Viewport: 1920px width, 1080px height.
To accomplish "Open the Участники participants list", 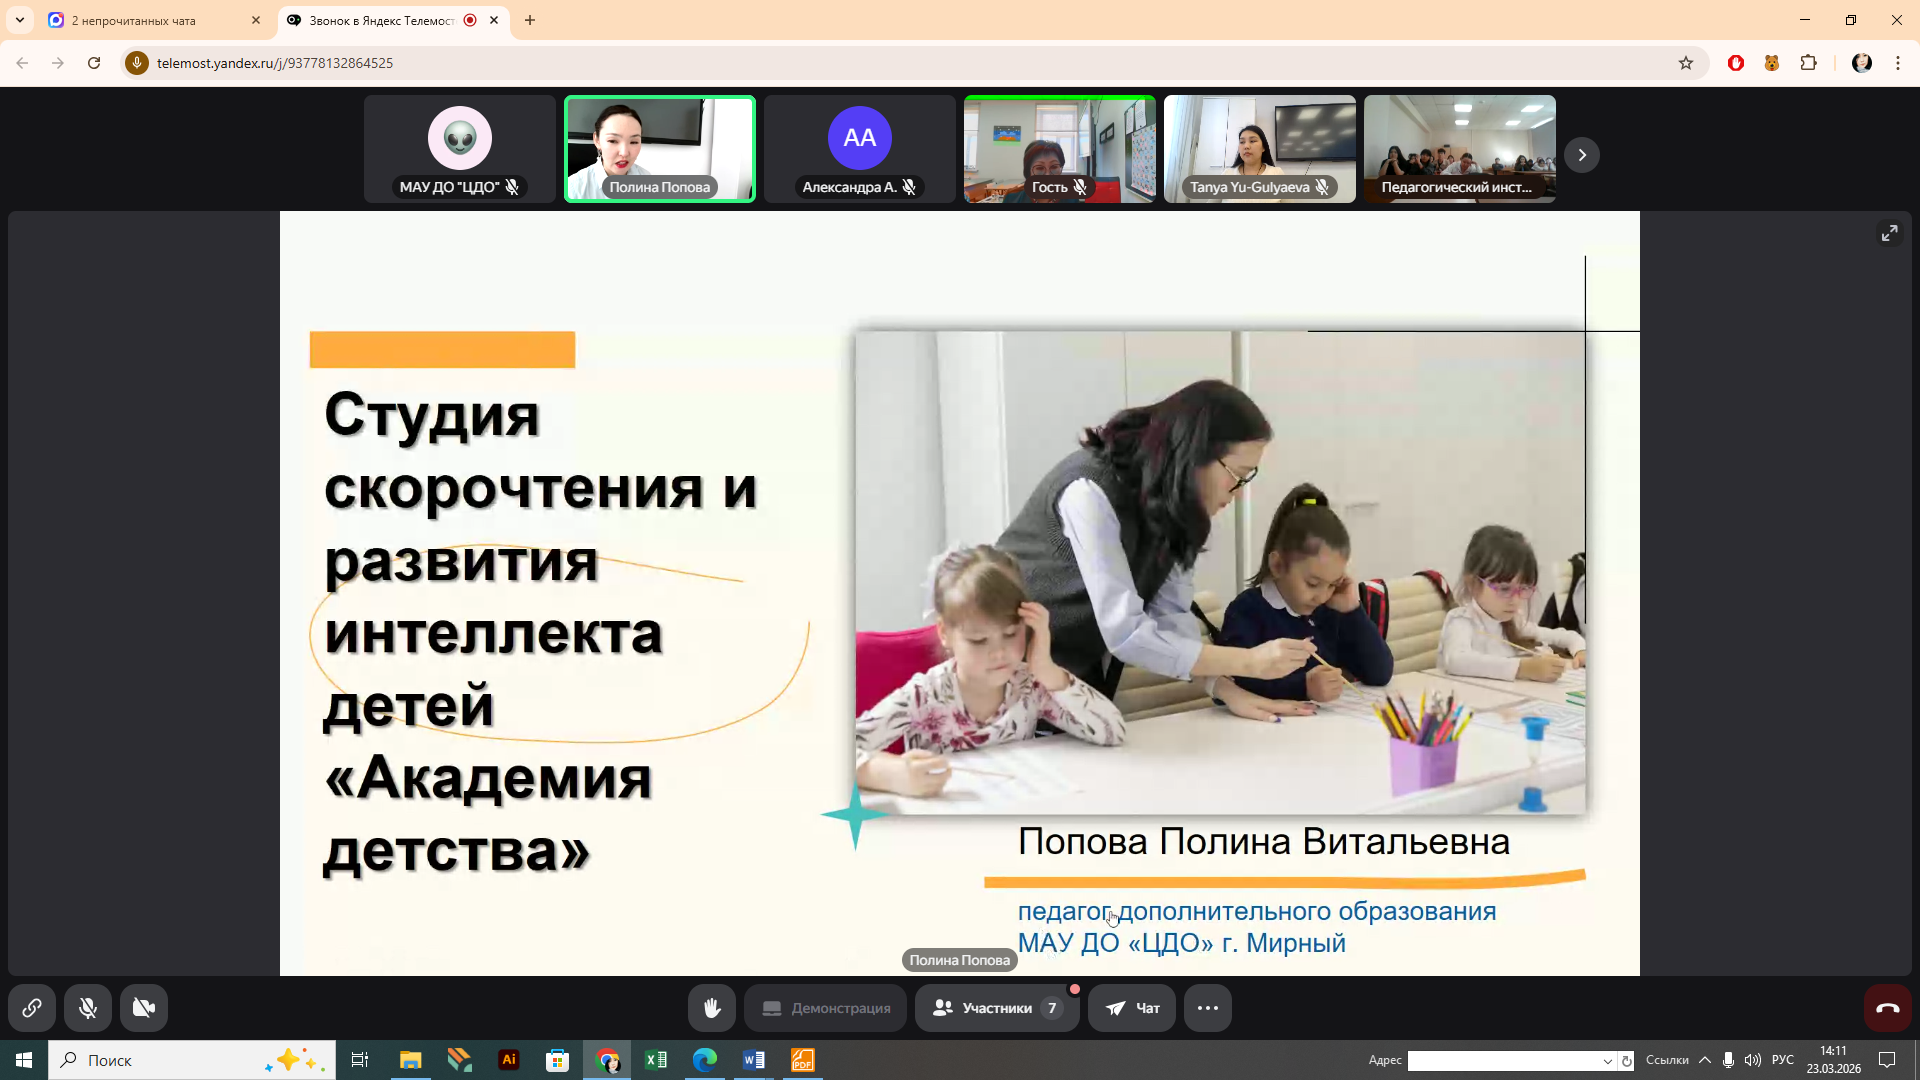I will [996, 1008].
